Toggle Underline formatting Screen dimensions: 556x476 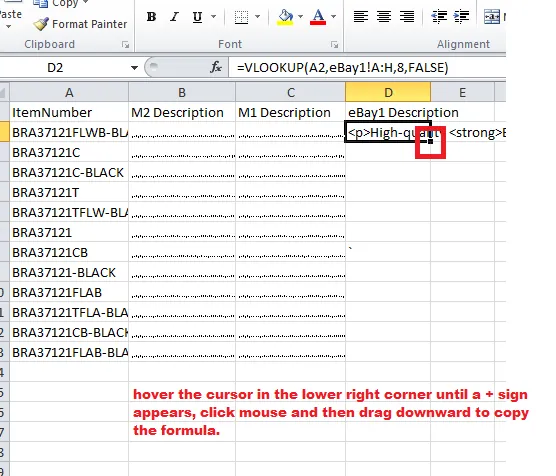(x=197, y=17)
